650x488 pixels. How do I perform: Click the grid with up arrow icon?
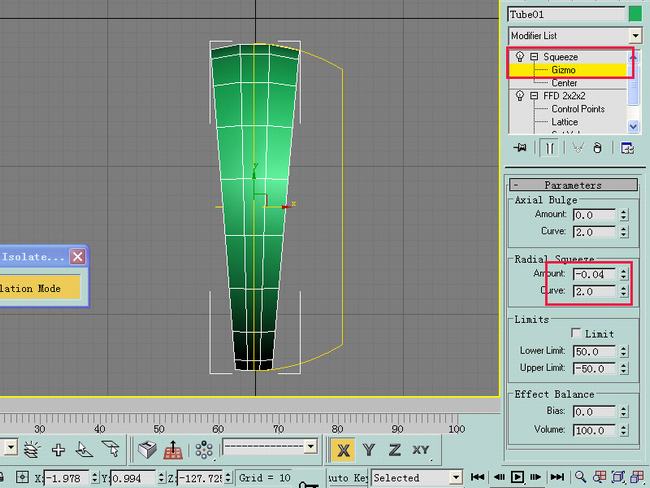point(173,450)
